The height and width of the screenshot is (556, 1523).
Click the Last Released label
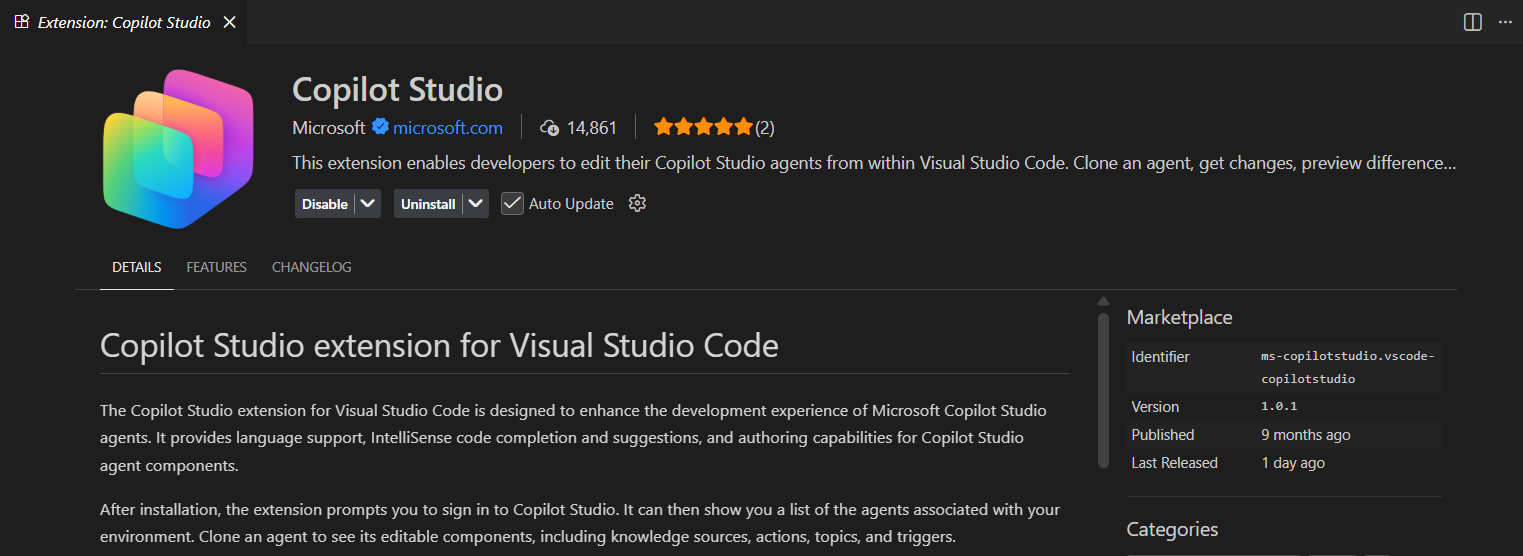click(x=1174, y=463)
